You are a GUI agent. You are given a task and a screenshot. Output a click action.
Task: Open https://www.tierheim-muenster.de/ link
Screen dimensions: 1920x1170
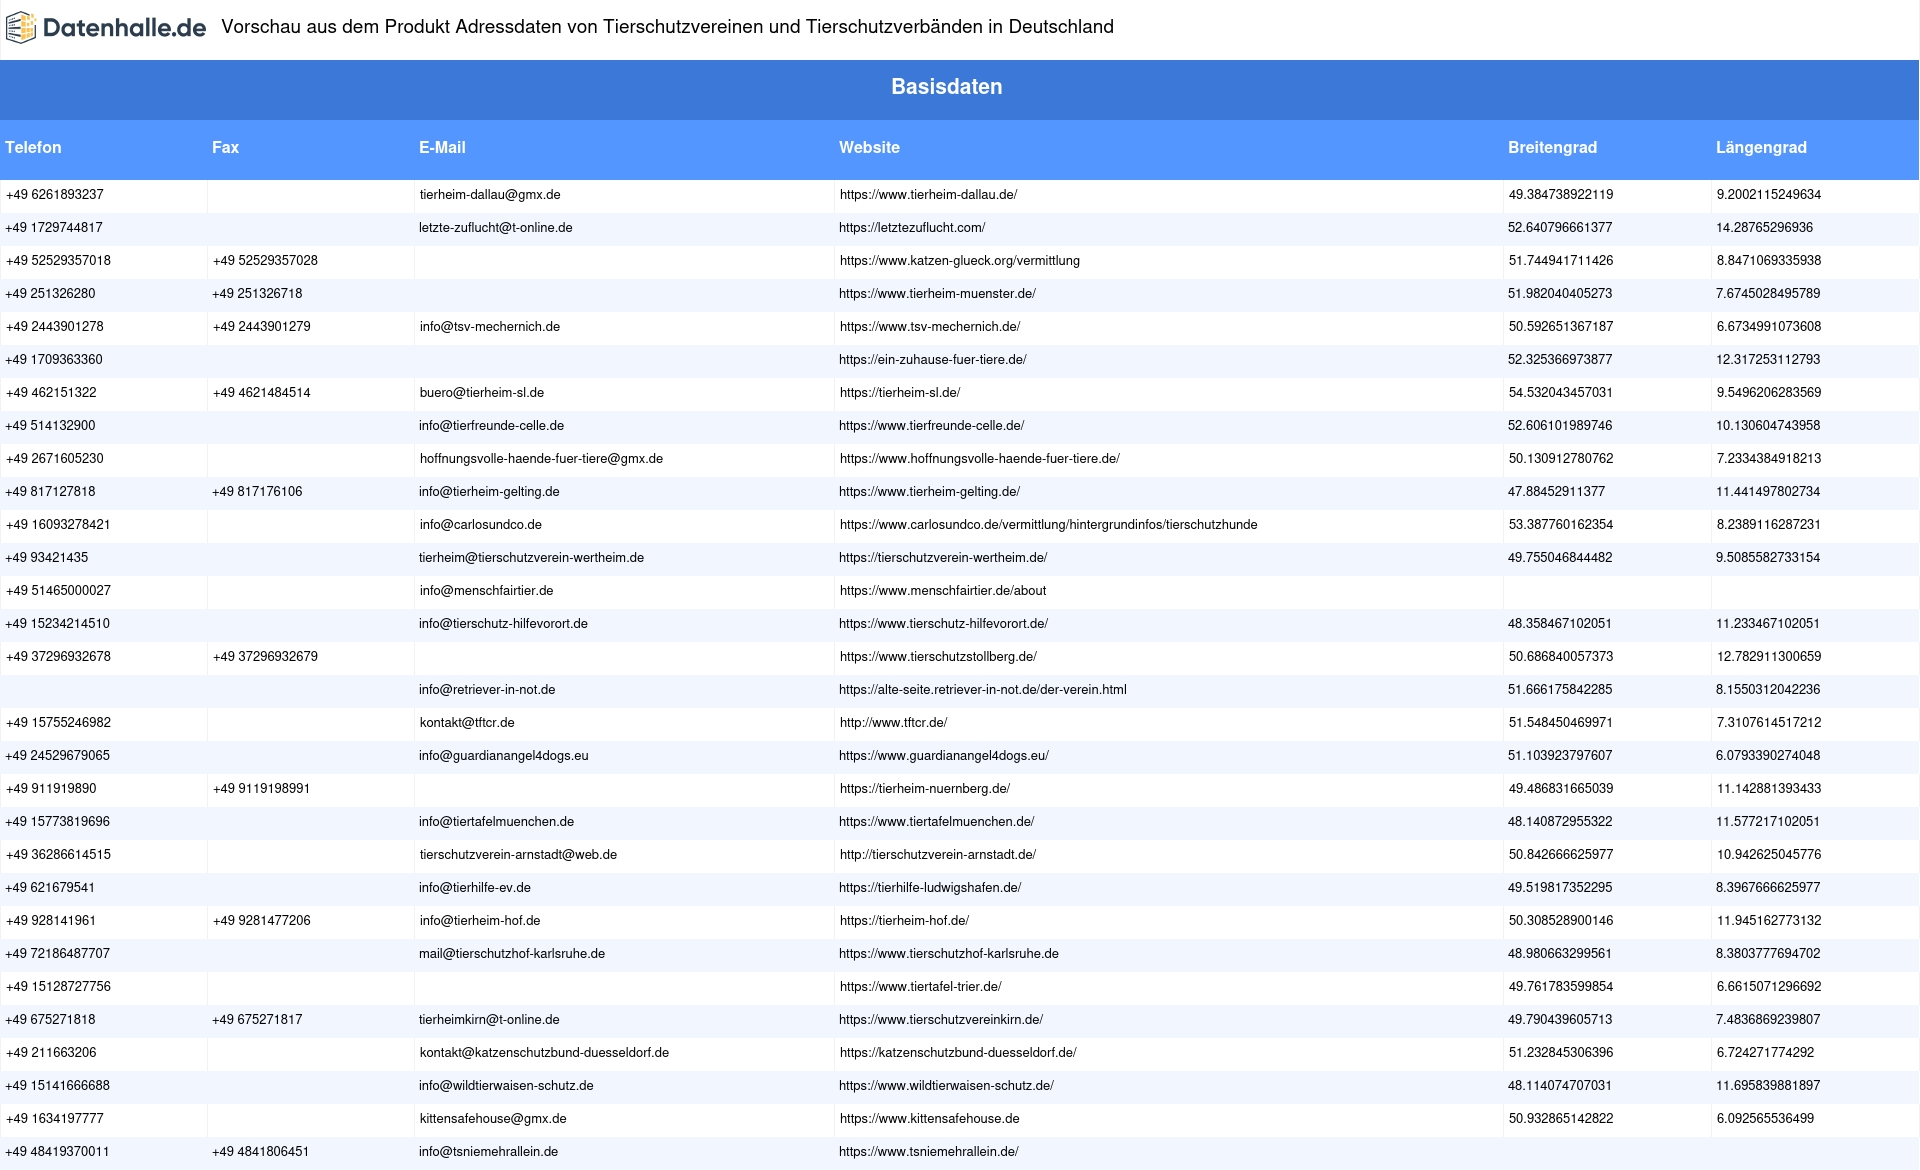tap(937, 294)
